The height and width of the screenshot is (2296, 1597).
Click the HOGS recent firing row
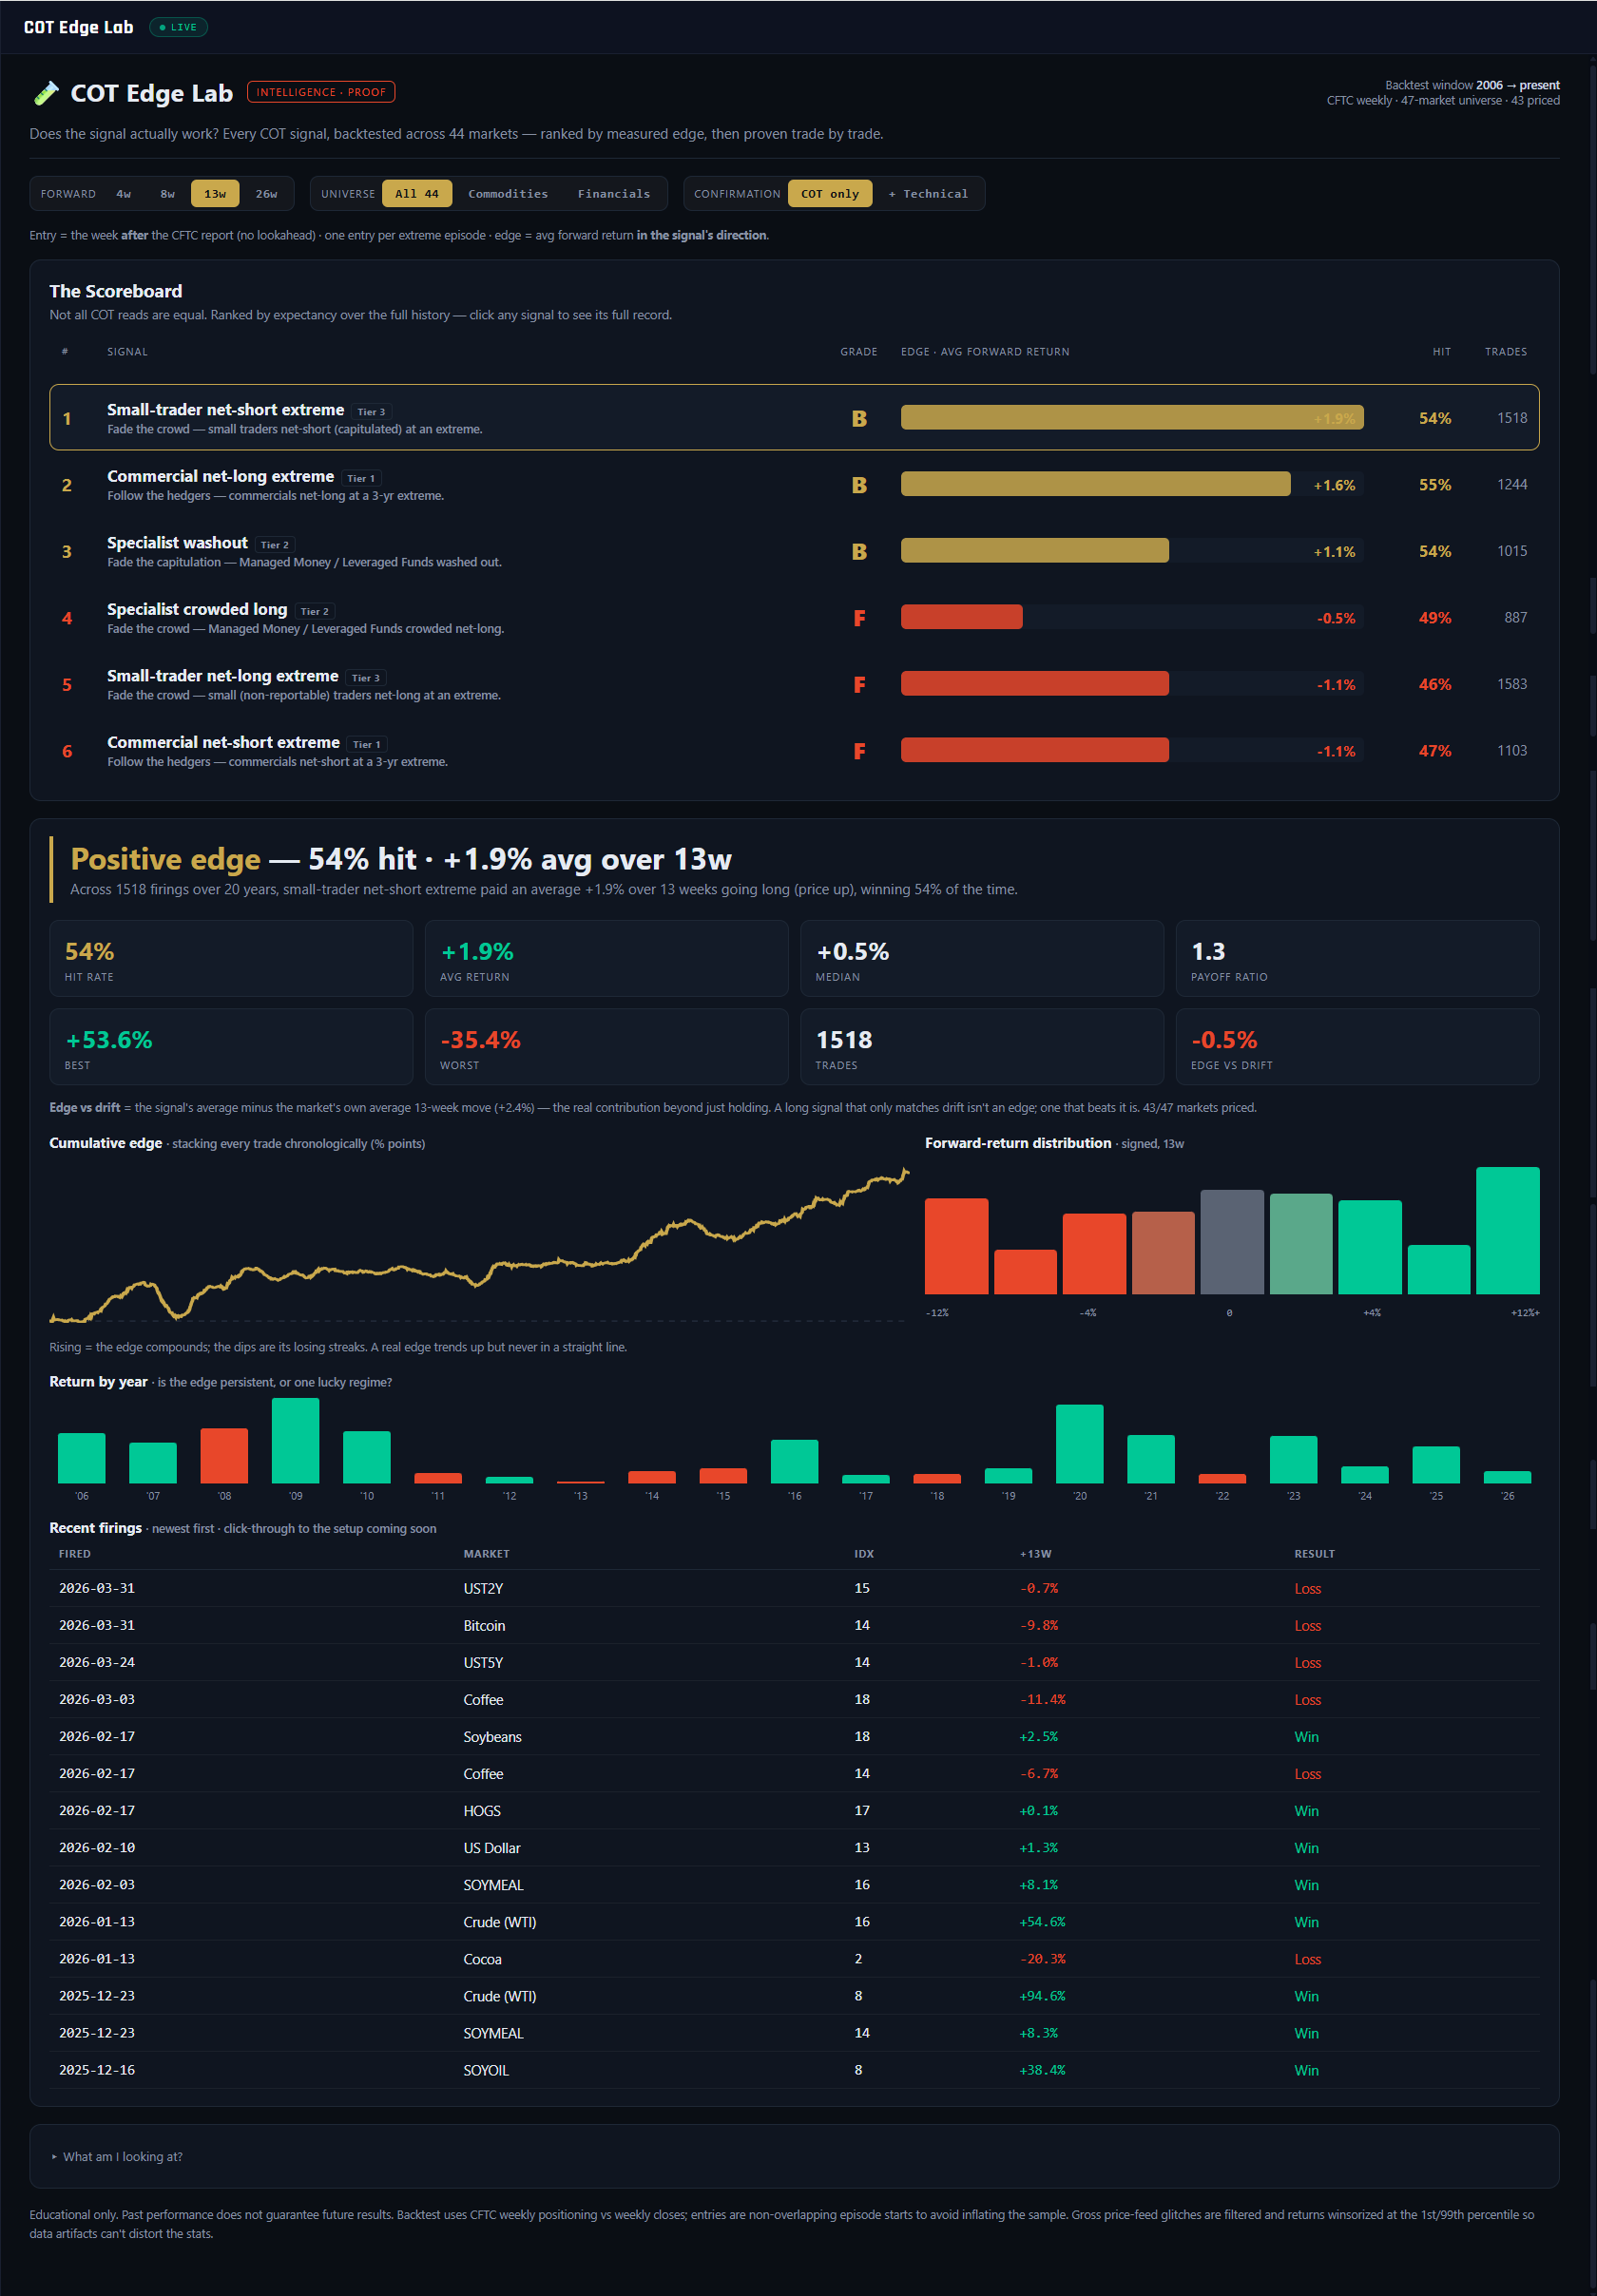point(794,1810)
